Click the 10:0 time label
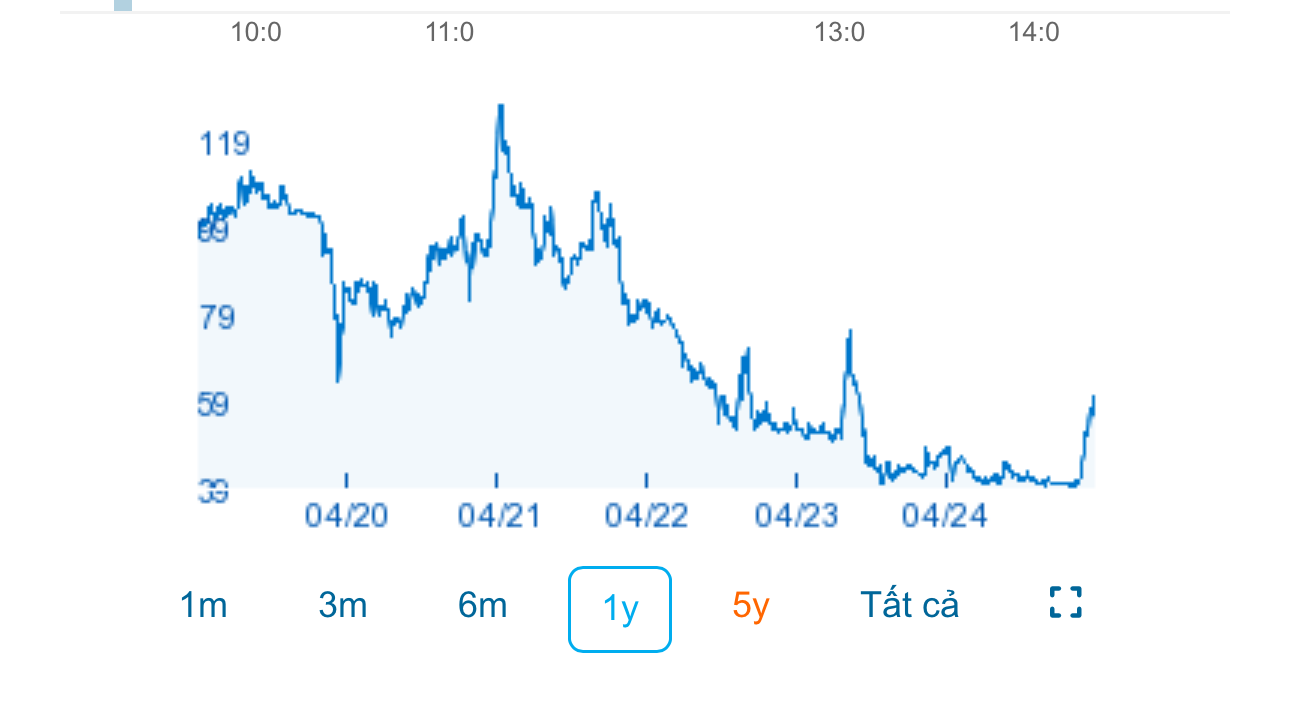The width and height of the screenshot is (1290, 720). click(x=256, y=33)
